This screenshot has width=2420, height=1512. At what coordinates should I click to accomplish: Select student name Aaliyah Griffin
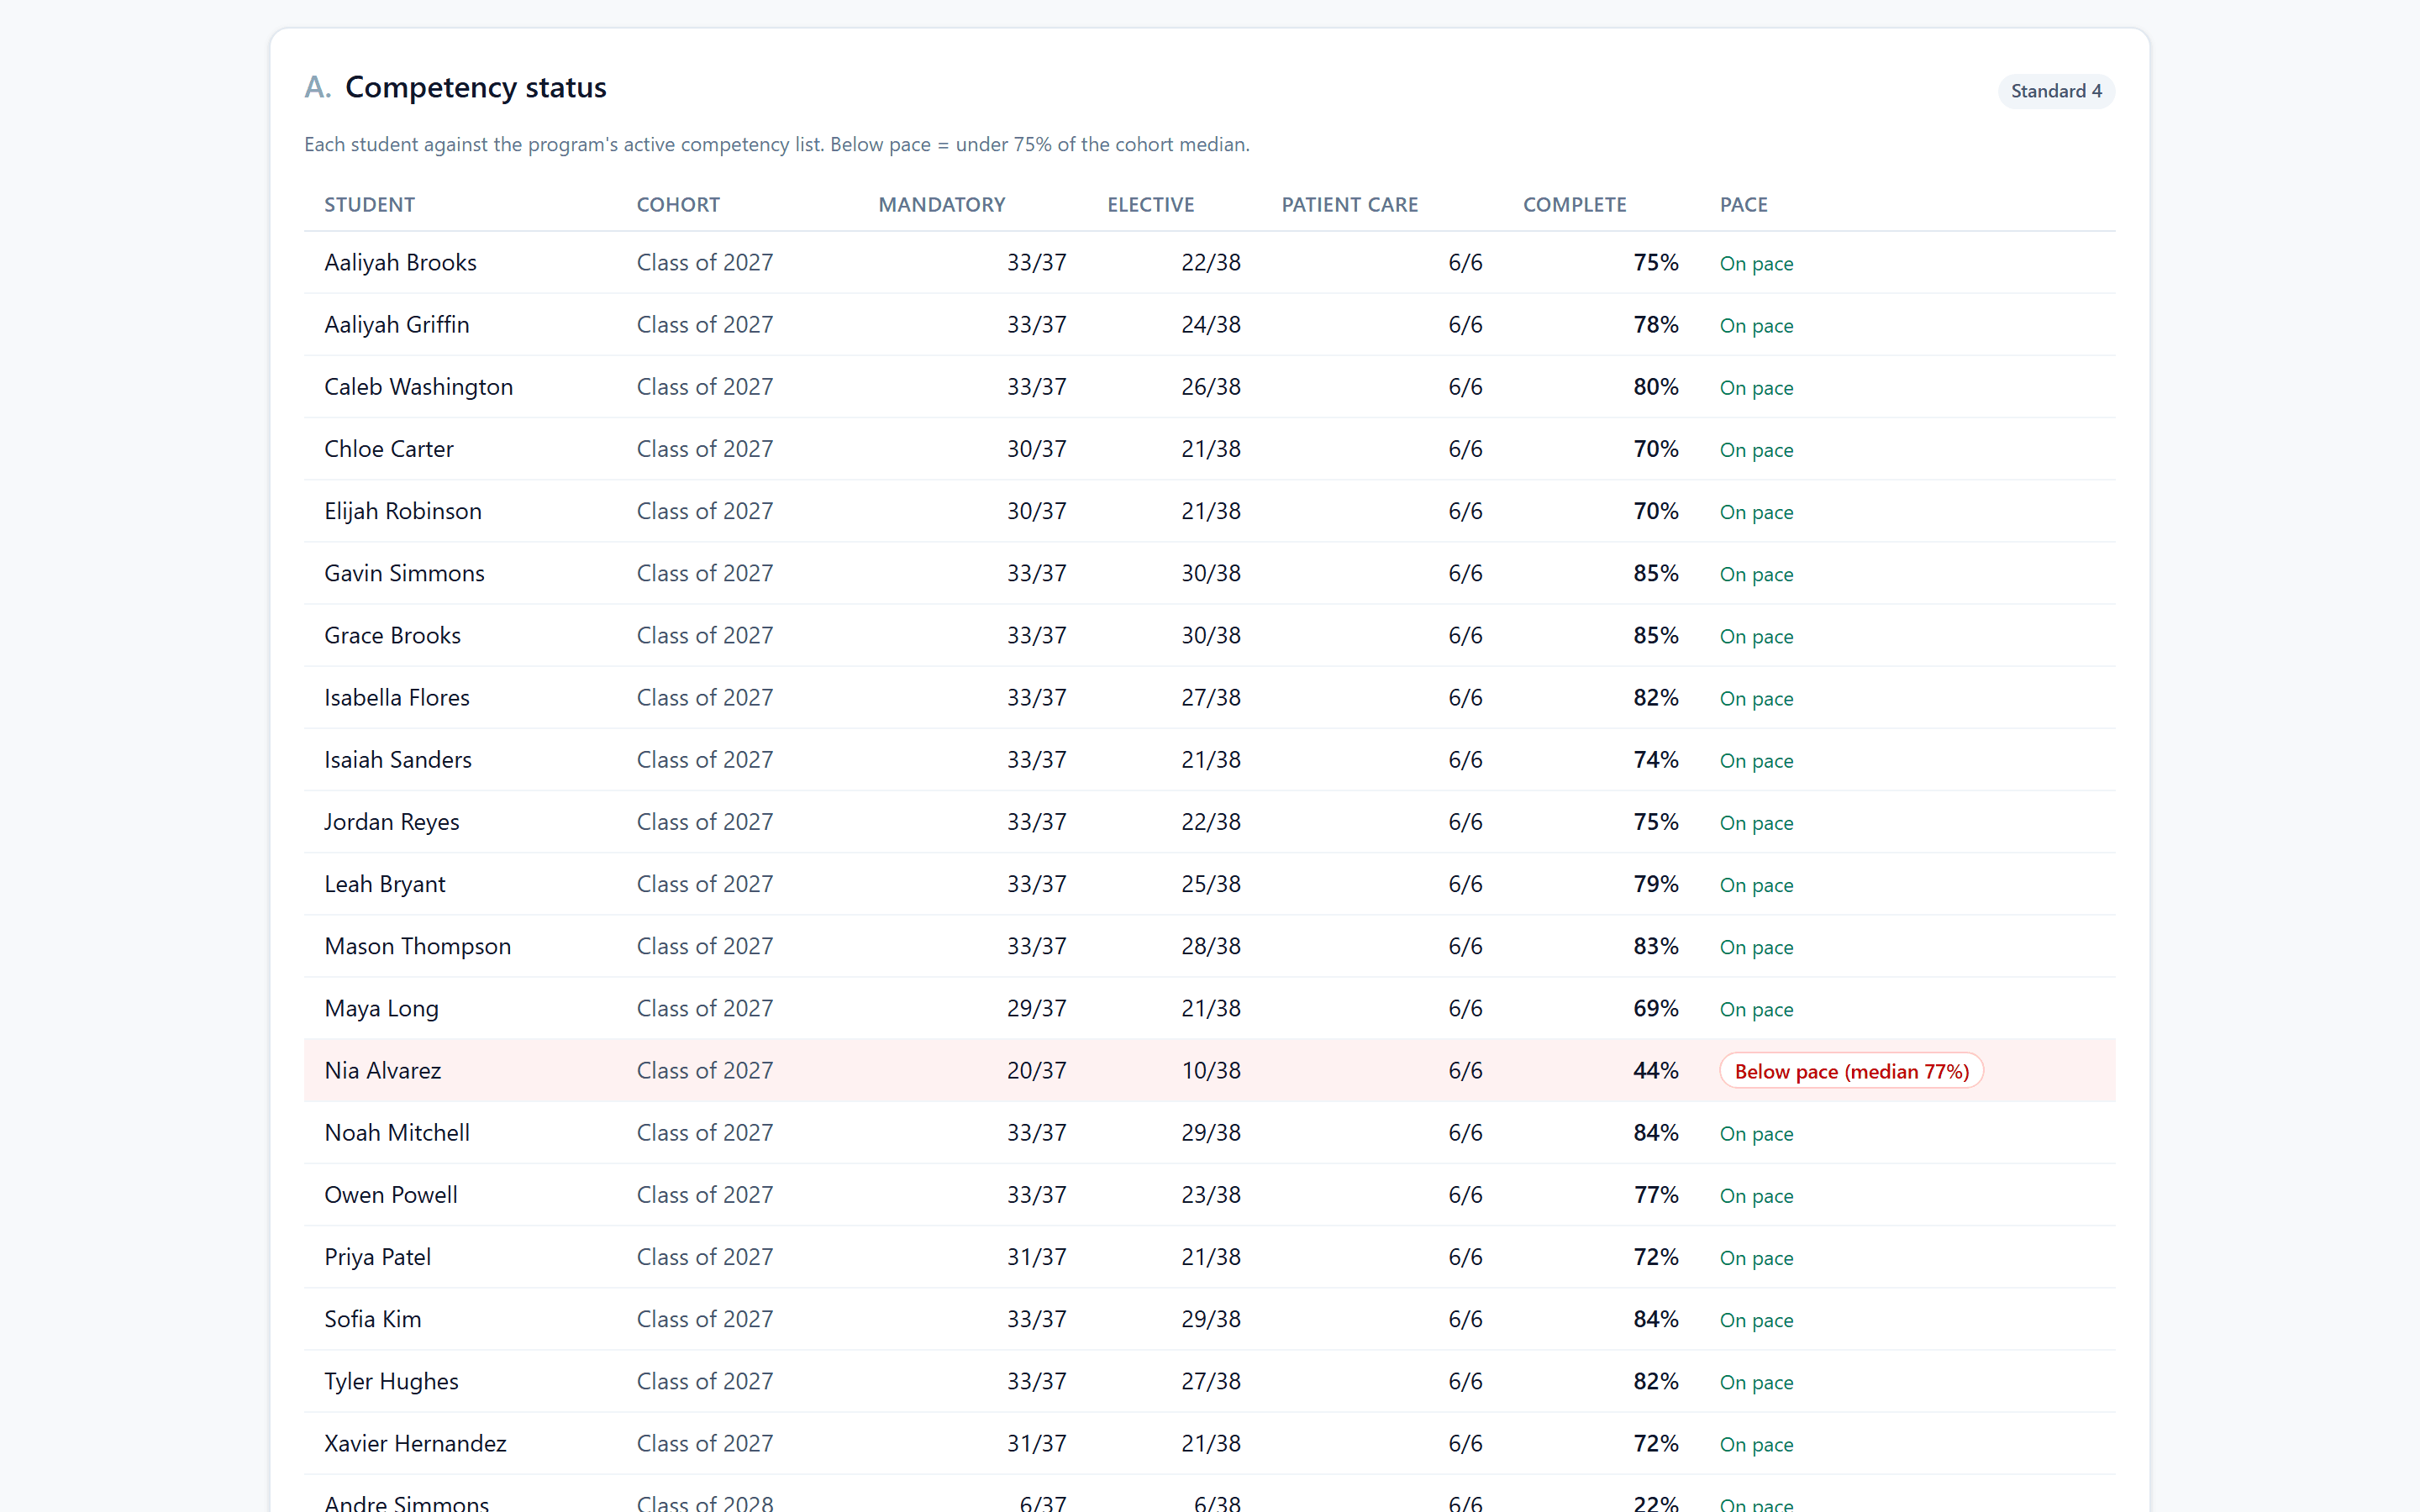(396, 324)
